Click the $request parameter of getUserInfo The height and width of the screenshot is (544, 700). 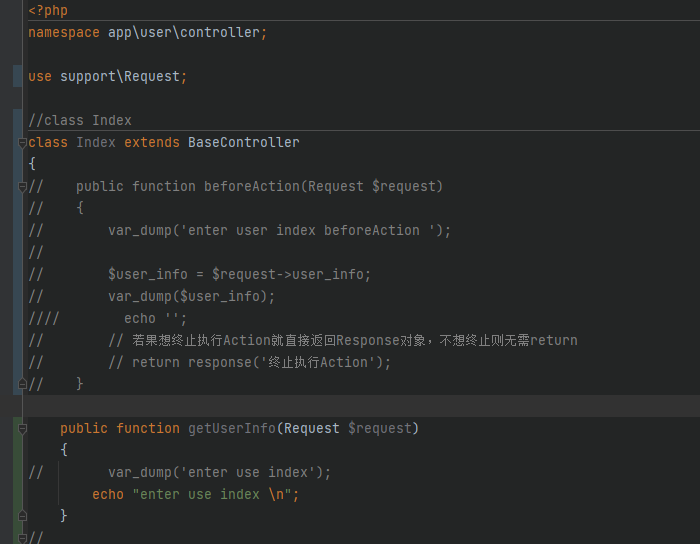(x=379, y=428)
